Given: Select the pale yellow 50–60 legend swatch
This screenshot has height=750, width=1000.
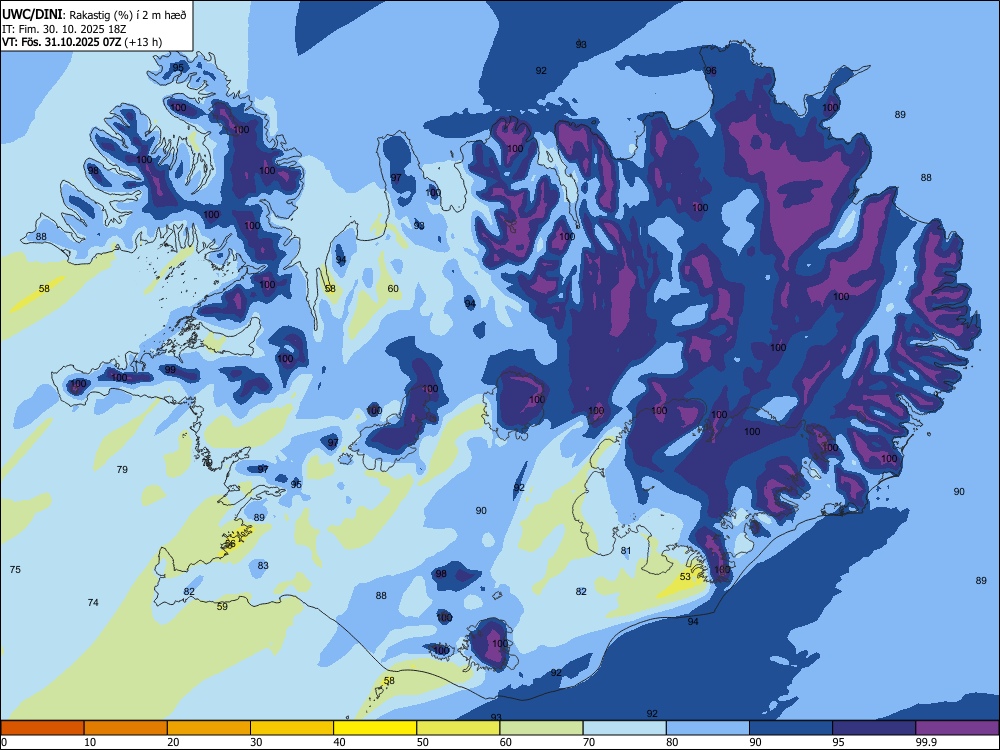Looking at the screenshot, I should [x=459, y=728].
